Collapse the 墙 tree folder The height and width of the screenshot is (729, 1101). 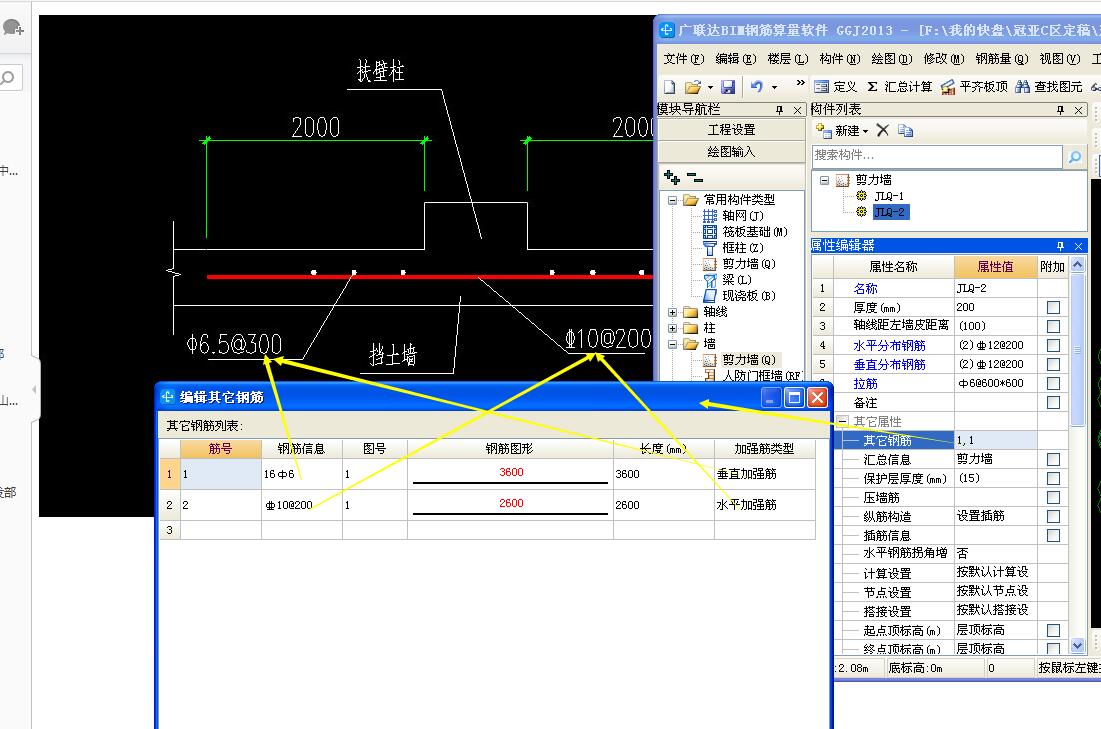(672, 344)
